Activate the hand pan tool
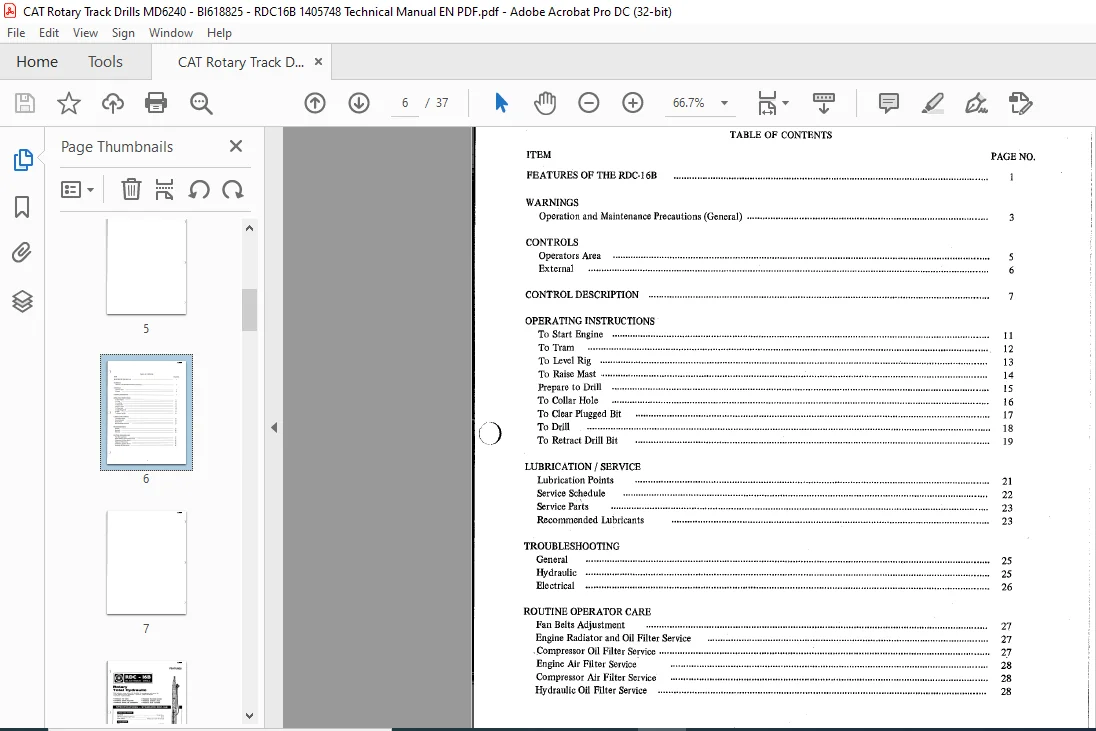This screenshot has height=731, width=1096. point(545,103)
